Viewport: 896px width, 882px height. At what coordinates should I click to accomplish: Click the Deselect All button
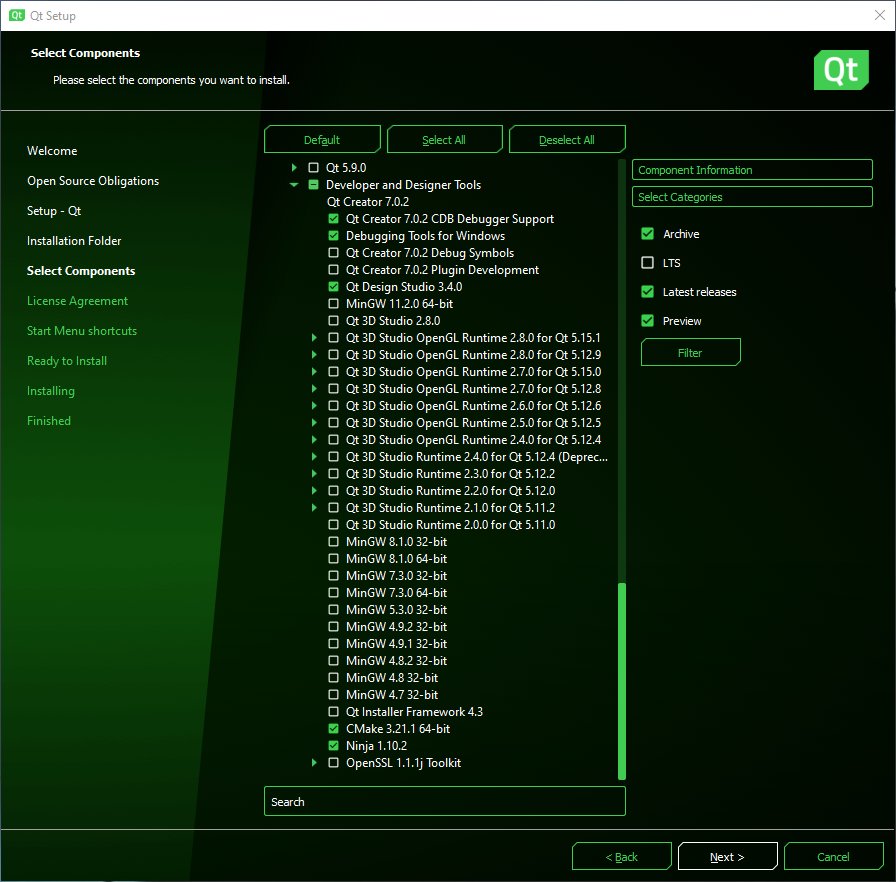click(x=567, y=139)
